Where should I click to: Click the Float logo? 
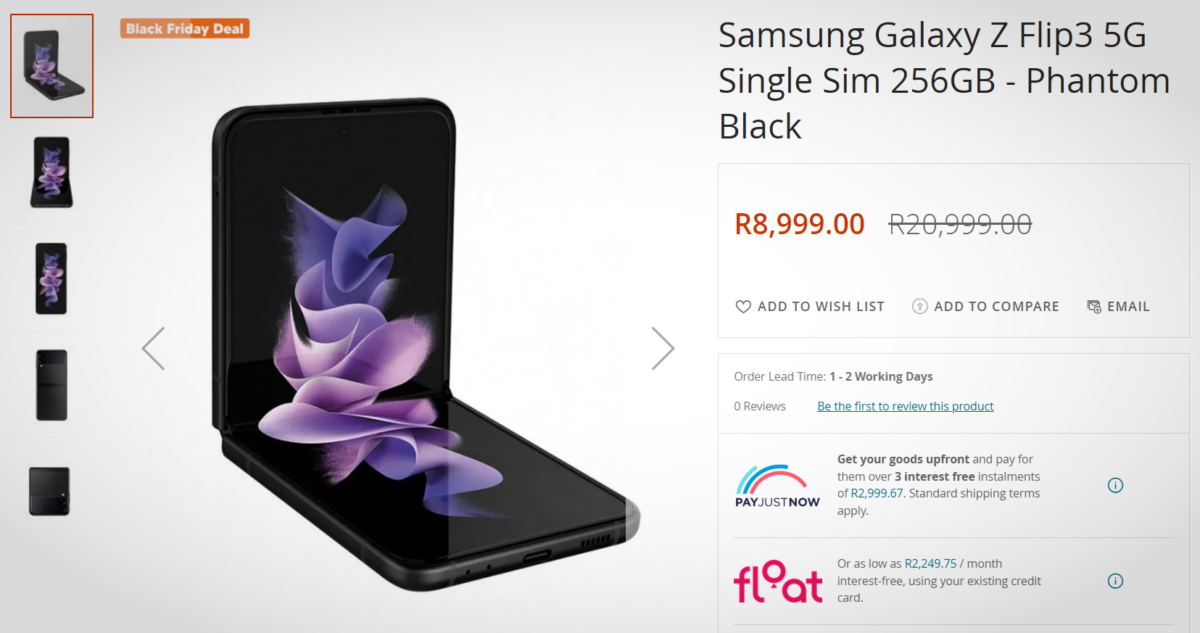pyautogui.click(x=777, y=582)
